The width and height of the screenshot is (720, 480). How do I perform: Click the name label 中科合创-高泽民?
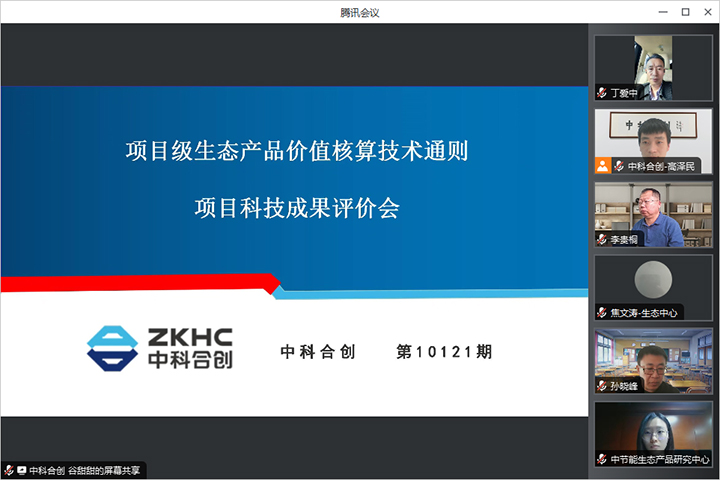click(x=661, y=166)
